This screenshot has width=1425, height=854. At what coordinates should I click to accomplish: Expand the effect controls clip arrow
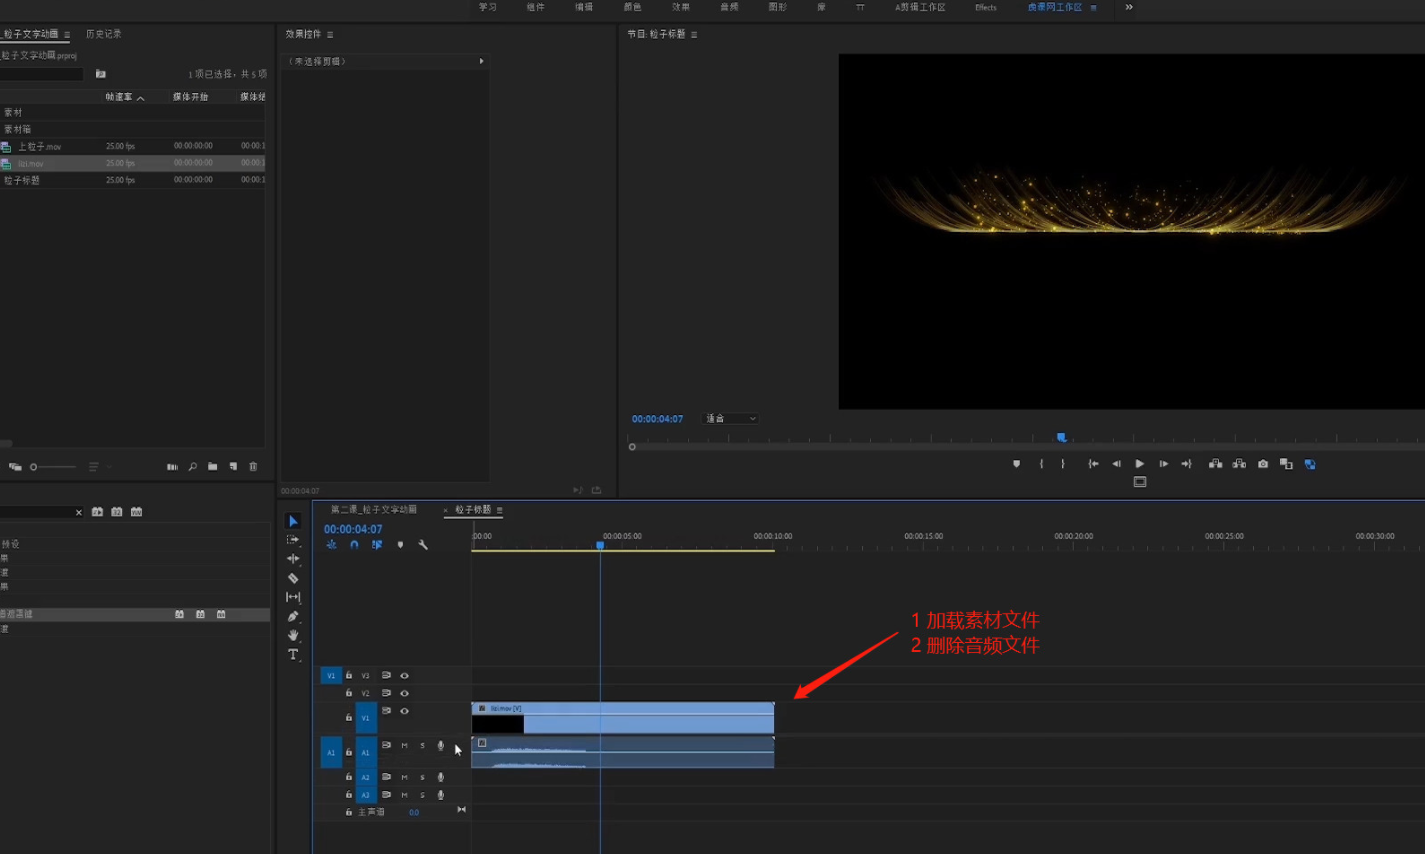(481, 61)
